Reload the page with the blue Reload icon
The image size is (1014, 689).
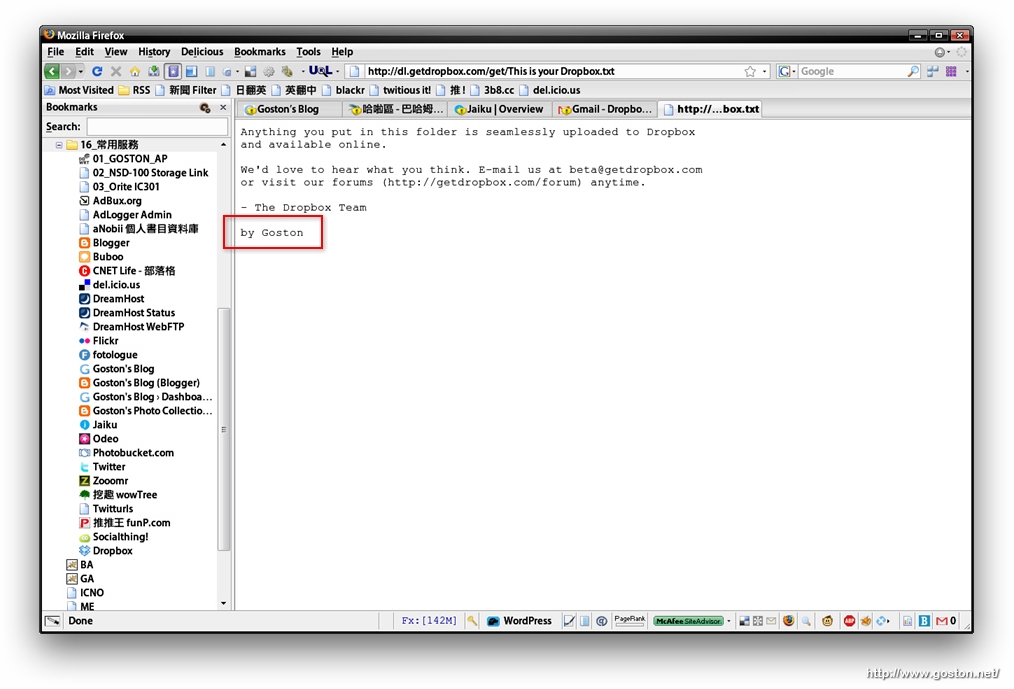tap(97, 71)
